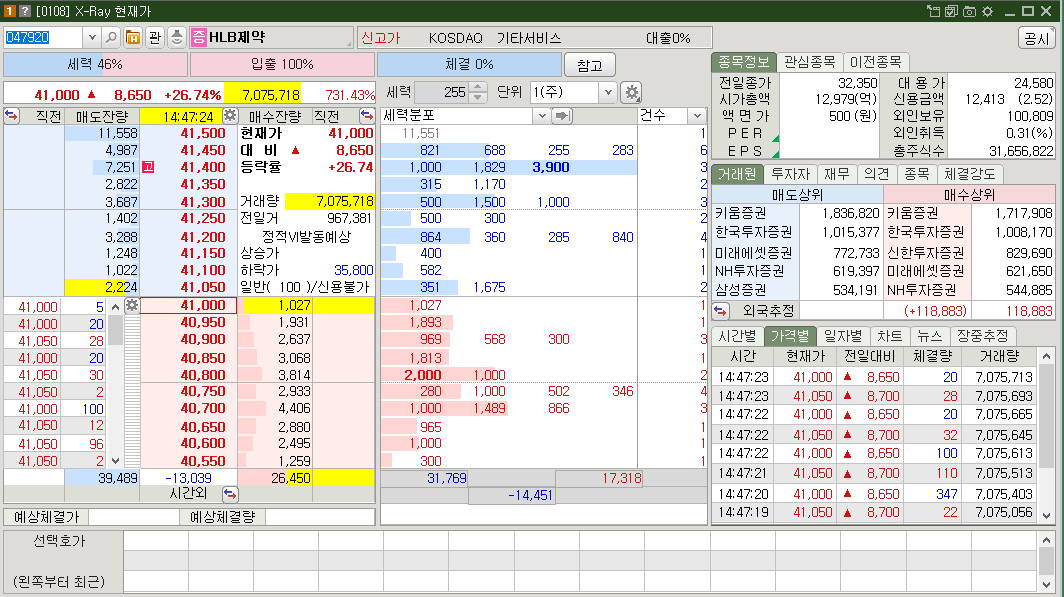Click the 예상체결가 field

tap(134, 517)
